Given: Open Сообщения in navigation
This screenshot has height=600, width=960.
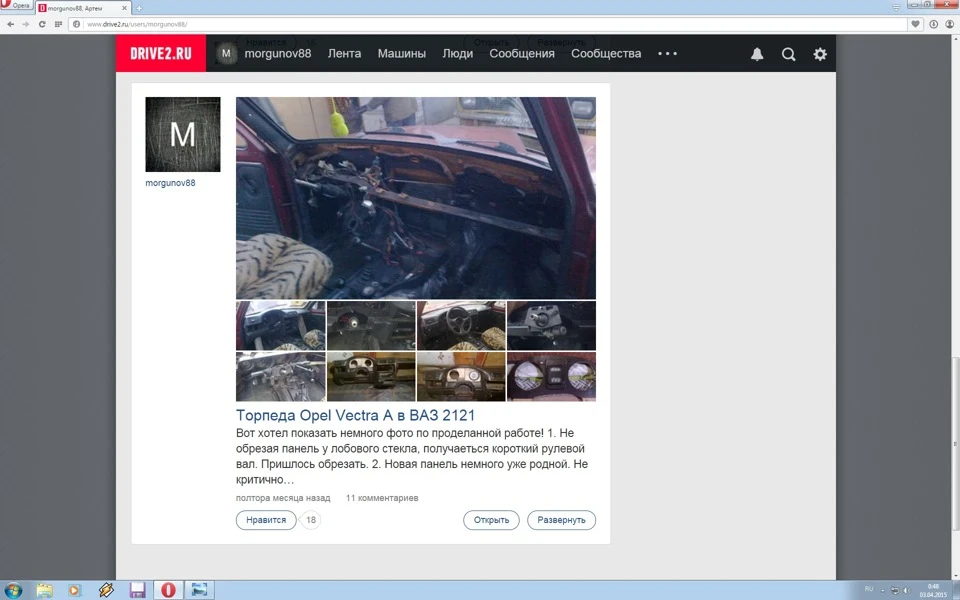Looking at the screenshot, I should click(x=522, y=54).
